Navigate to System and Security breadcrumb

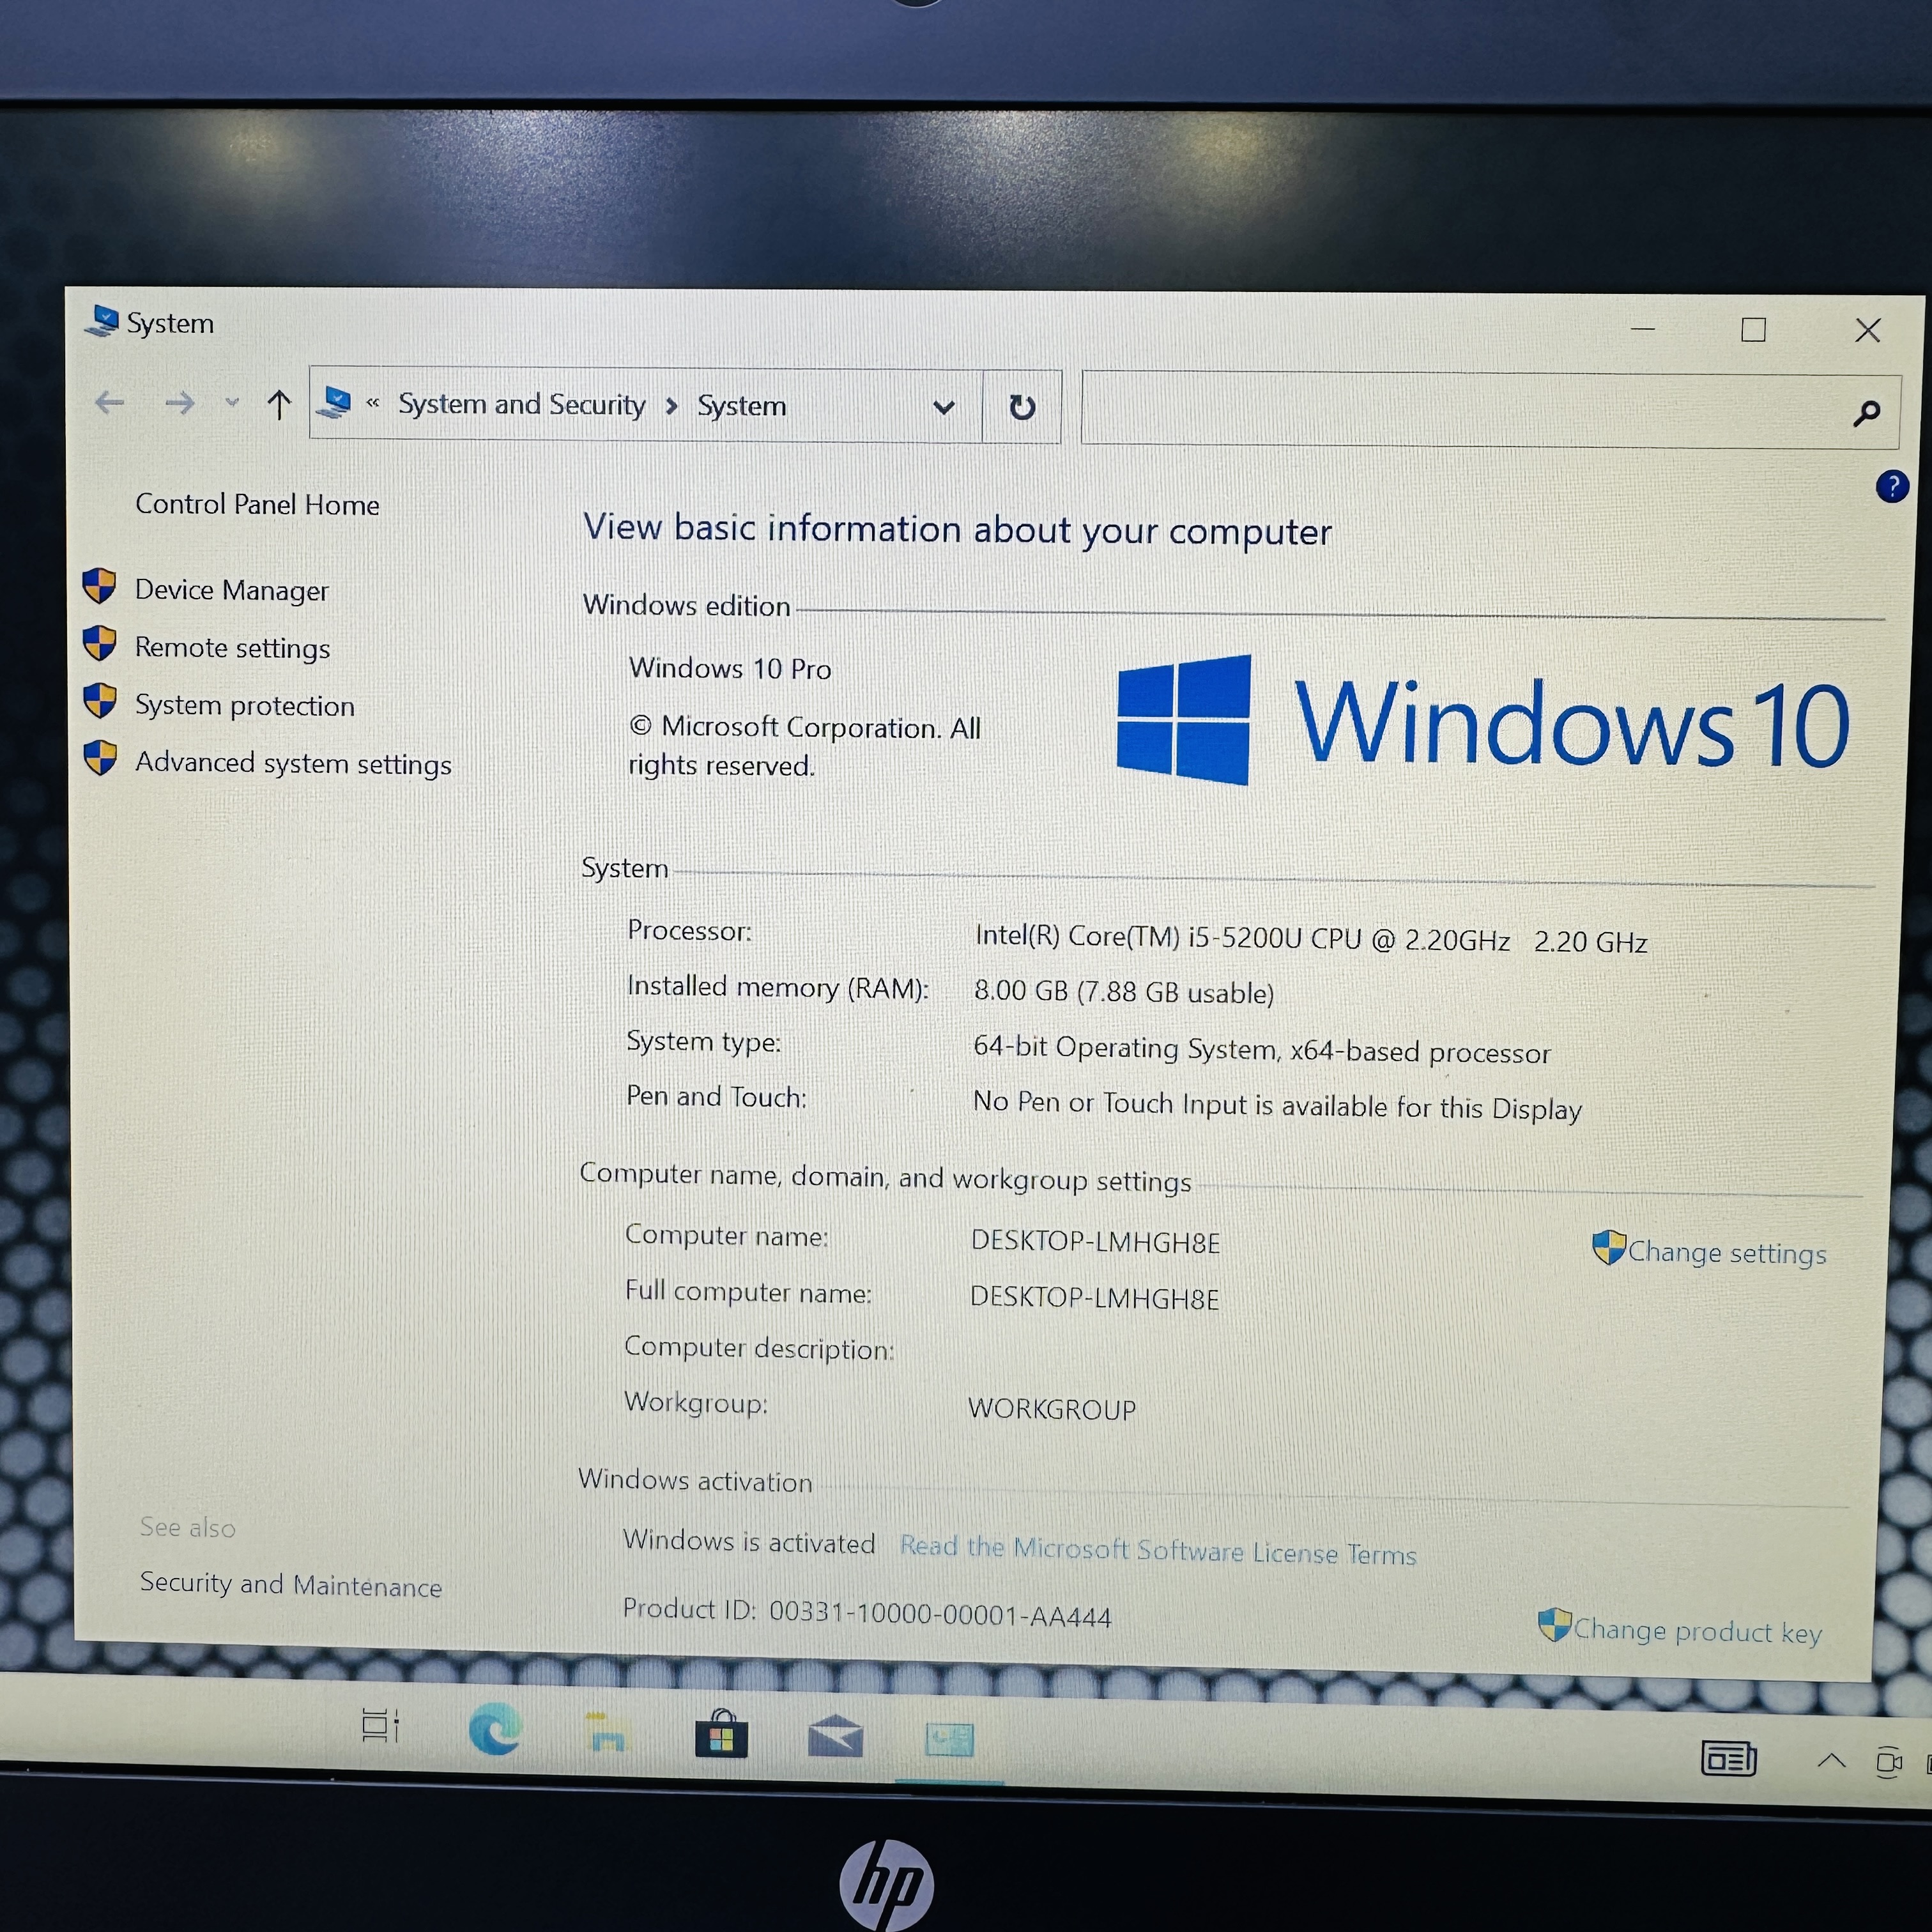pyautogui.click(x=522, y=404)
